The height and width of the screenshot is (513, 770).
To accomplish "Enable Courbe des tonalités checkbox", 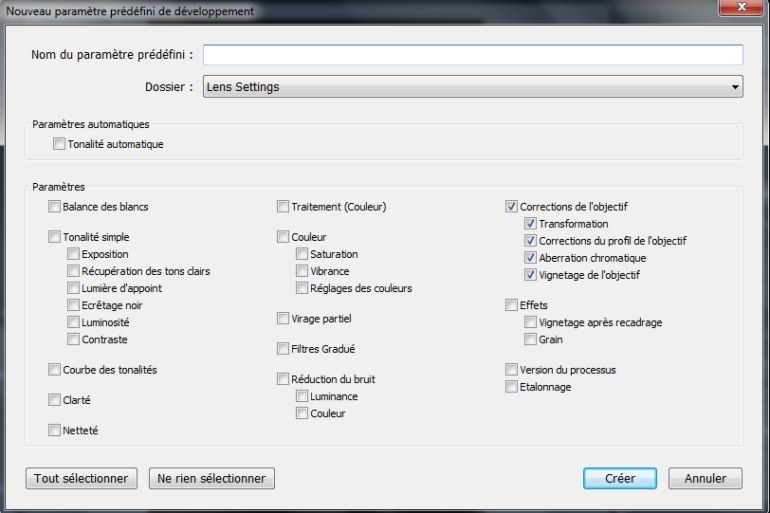I will [54, 370].
